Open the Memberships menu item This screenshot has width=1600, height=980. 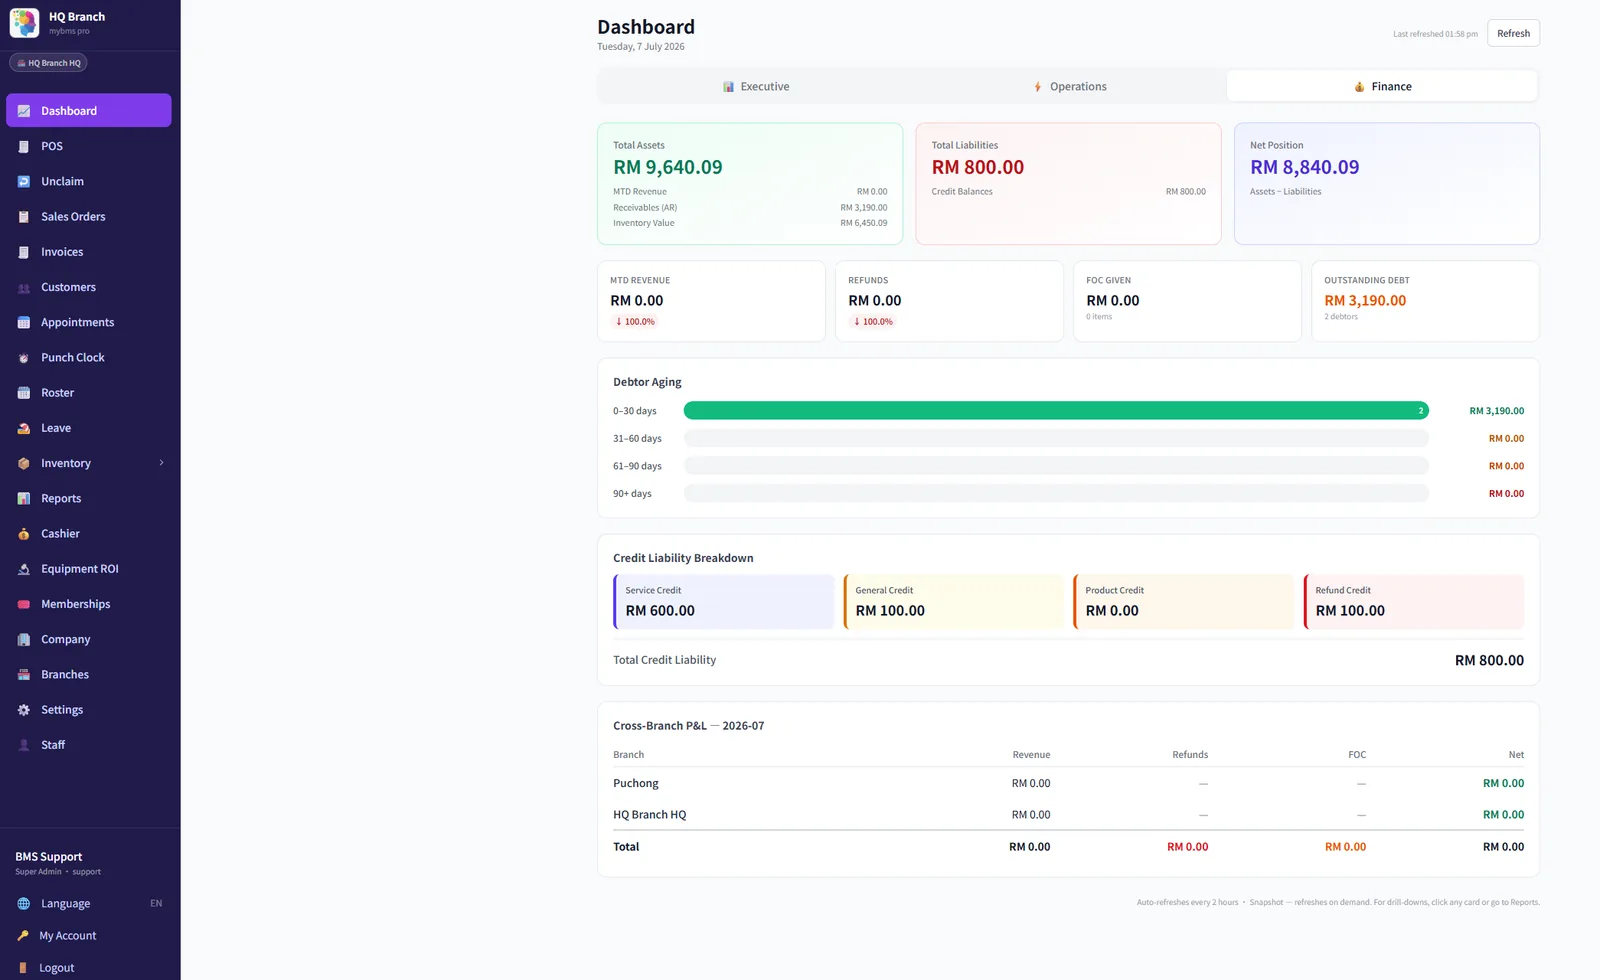(x=89, y=604)
